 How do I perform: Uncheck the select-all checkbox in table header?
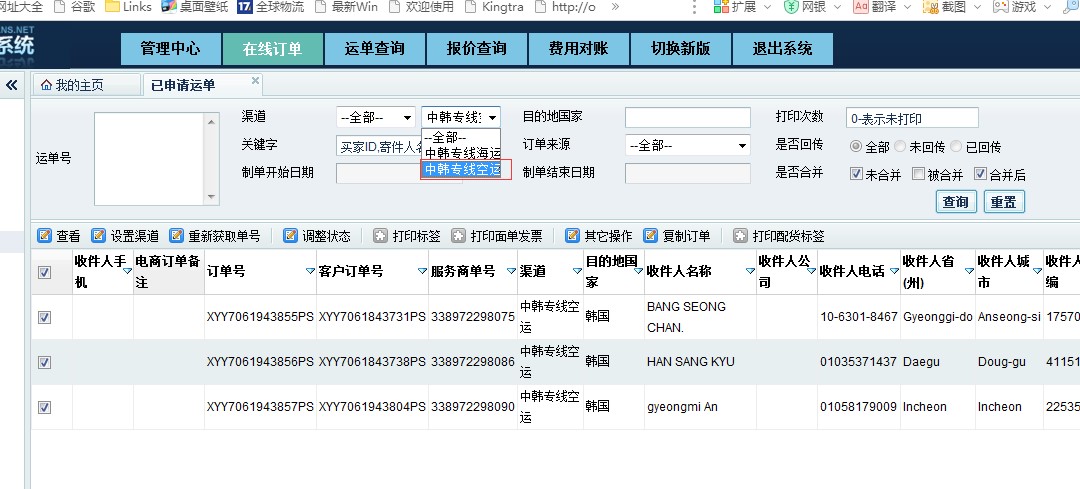tap(44, 272)
